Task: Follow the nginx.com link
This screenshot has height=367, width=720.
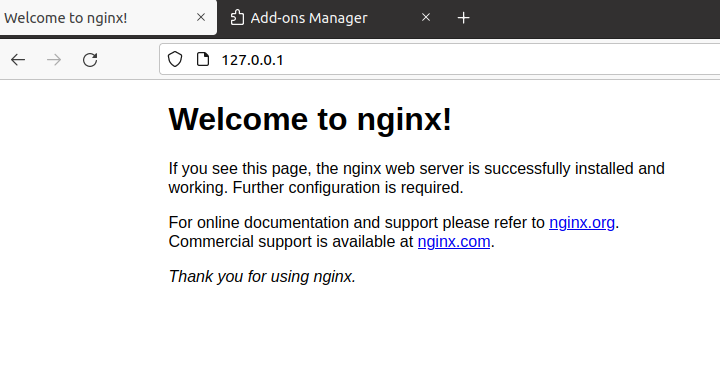Action: pos(454,242)
